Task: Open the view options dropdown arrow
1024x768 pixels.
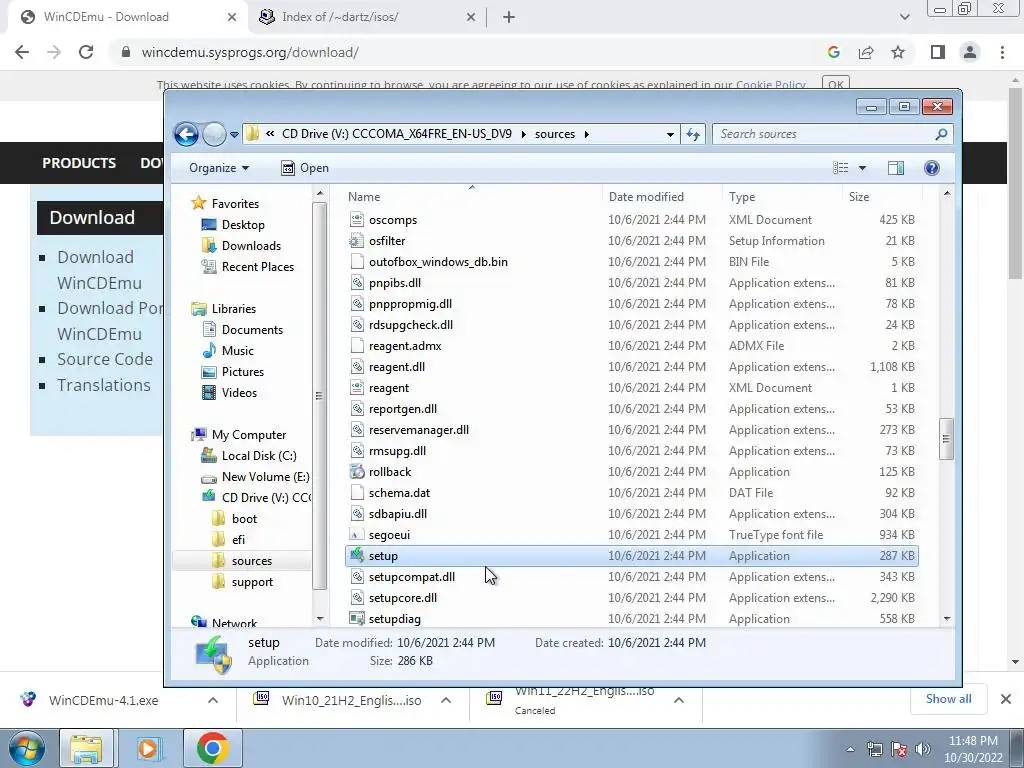Action: 862,168
